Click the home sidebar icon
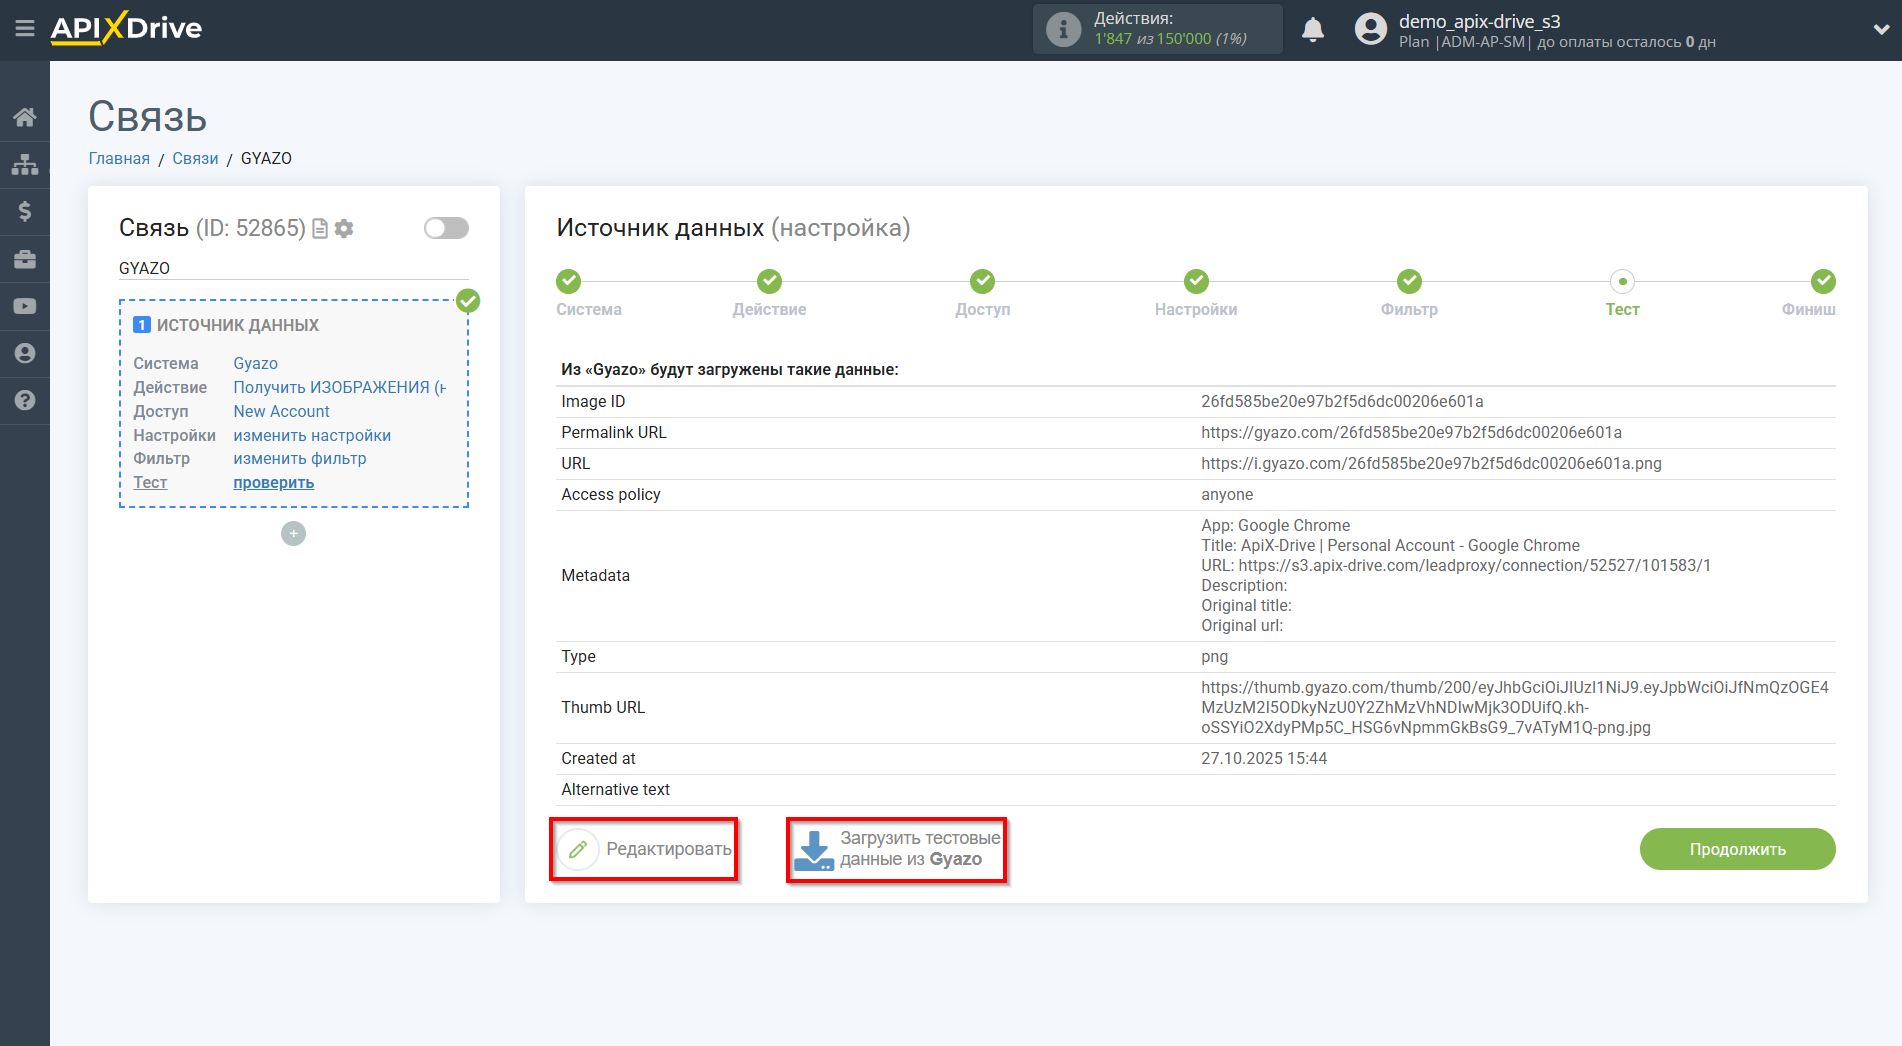 (25, 117)
